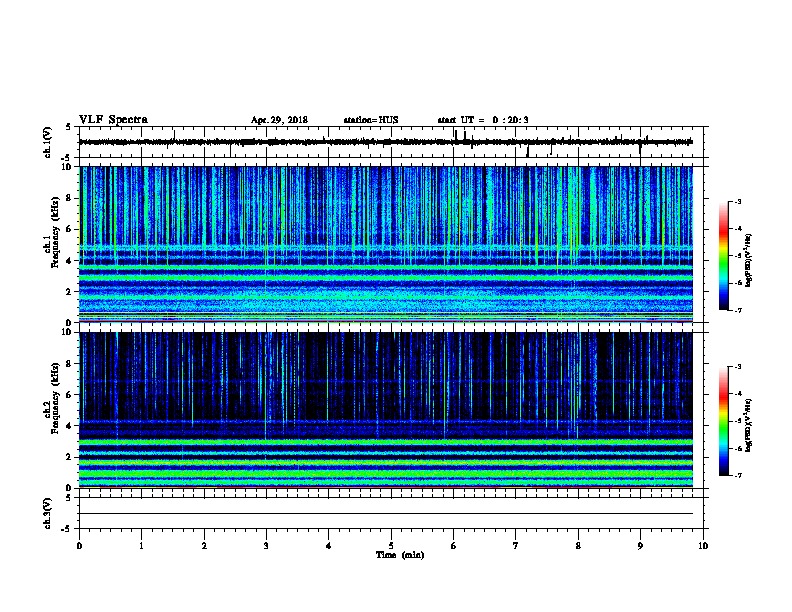Click the ch.1 colorbar "log(PSD)" unit label

(x=749, y=260)
